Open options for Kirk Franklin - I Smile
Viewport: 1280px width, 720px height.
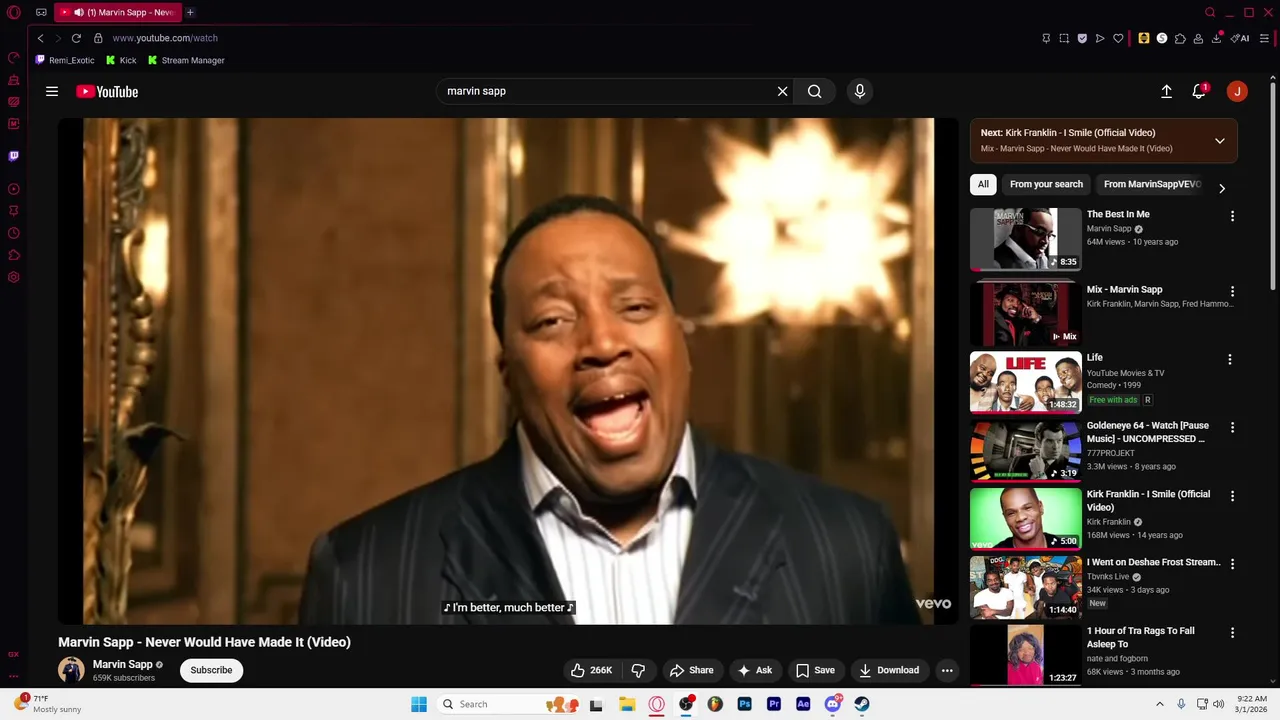(1232, 496)
